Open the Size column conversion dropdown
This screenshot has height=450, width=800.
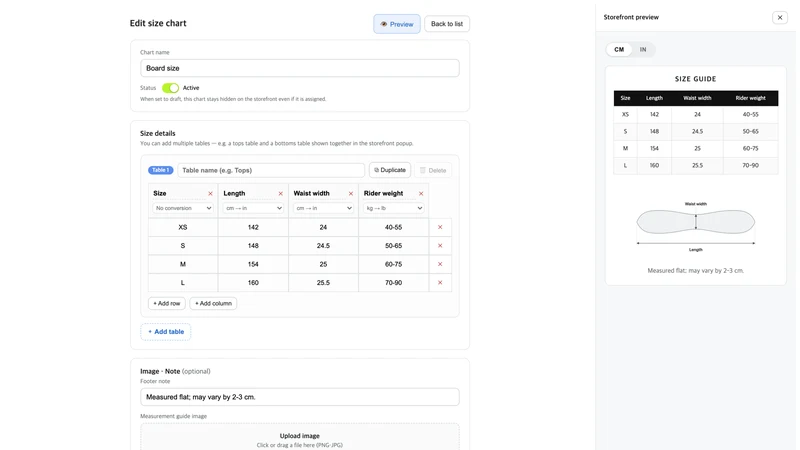(183, 208)
